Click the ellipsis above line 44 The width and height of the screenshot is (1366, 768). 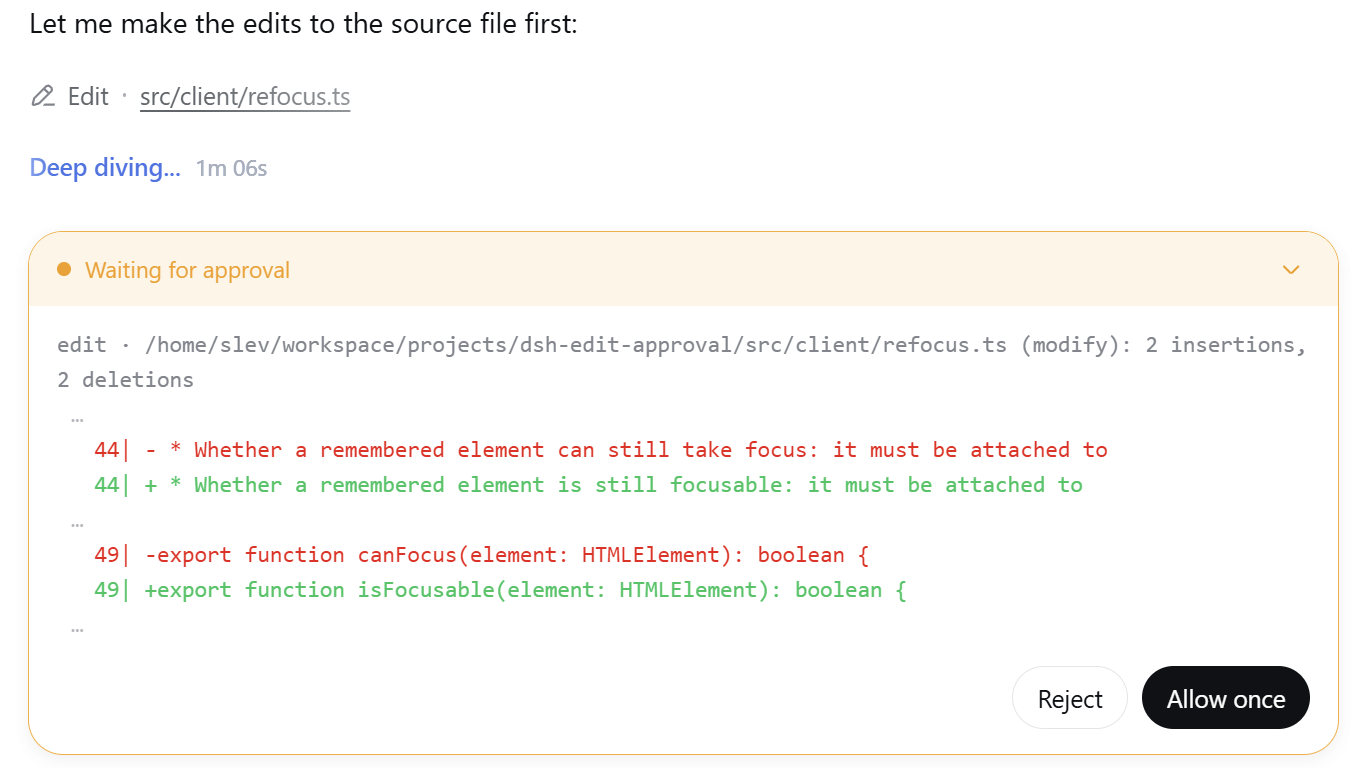pyautogui.click(x=78, y=418)
